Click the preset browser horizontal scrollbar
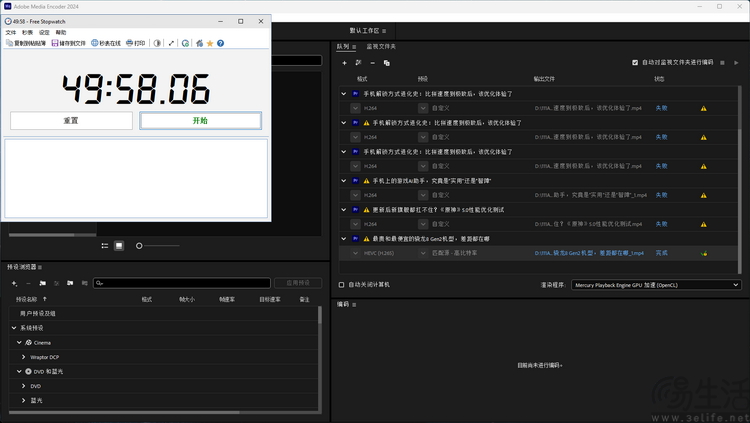Image resolution: width=750 pixels, height=423 pixels. [124, 412]
